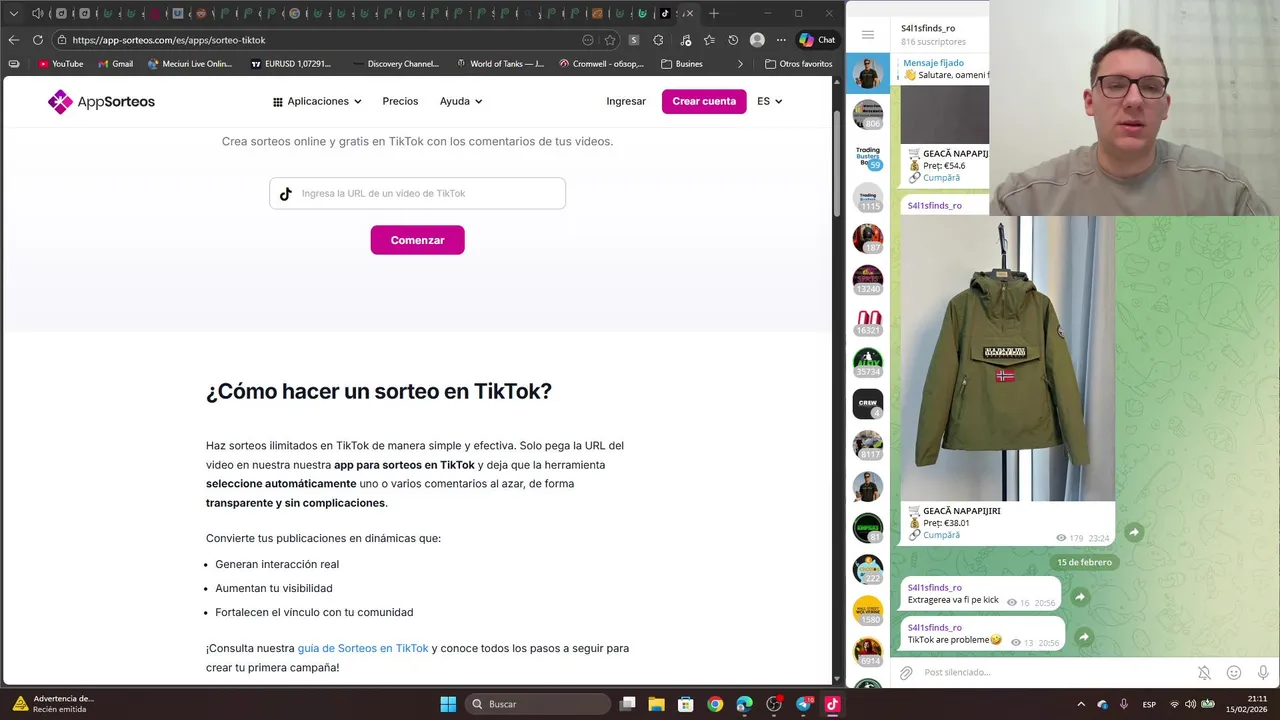1280x720 pixels.
Task: Open the CREW chat in Telegram
Action: [x=868, y=404]
